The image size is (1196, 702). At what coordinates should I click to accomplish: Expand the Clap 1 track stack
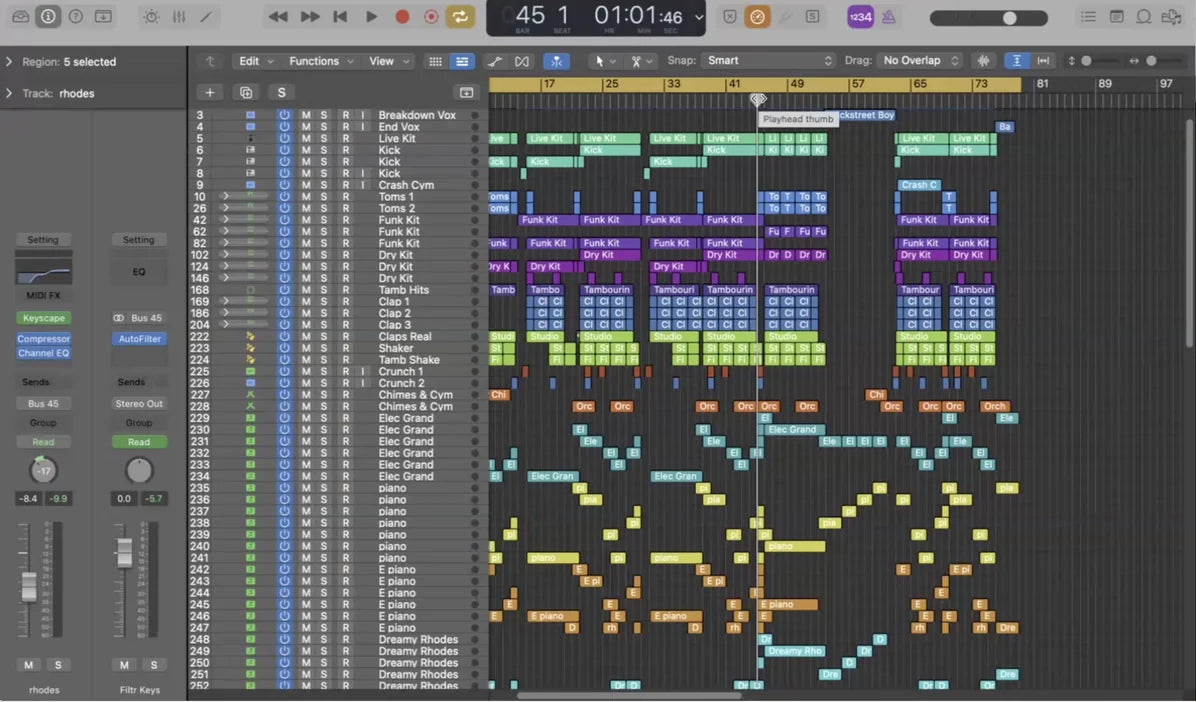(x=225, y=301)
